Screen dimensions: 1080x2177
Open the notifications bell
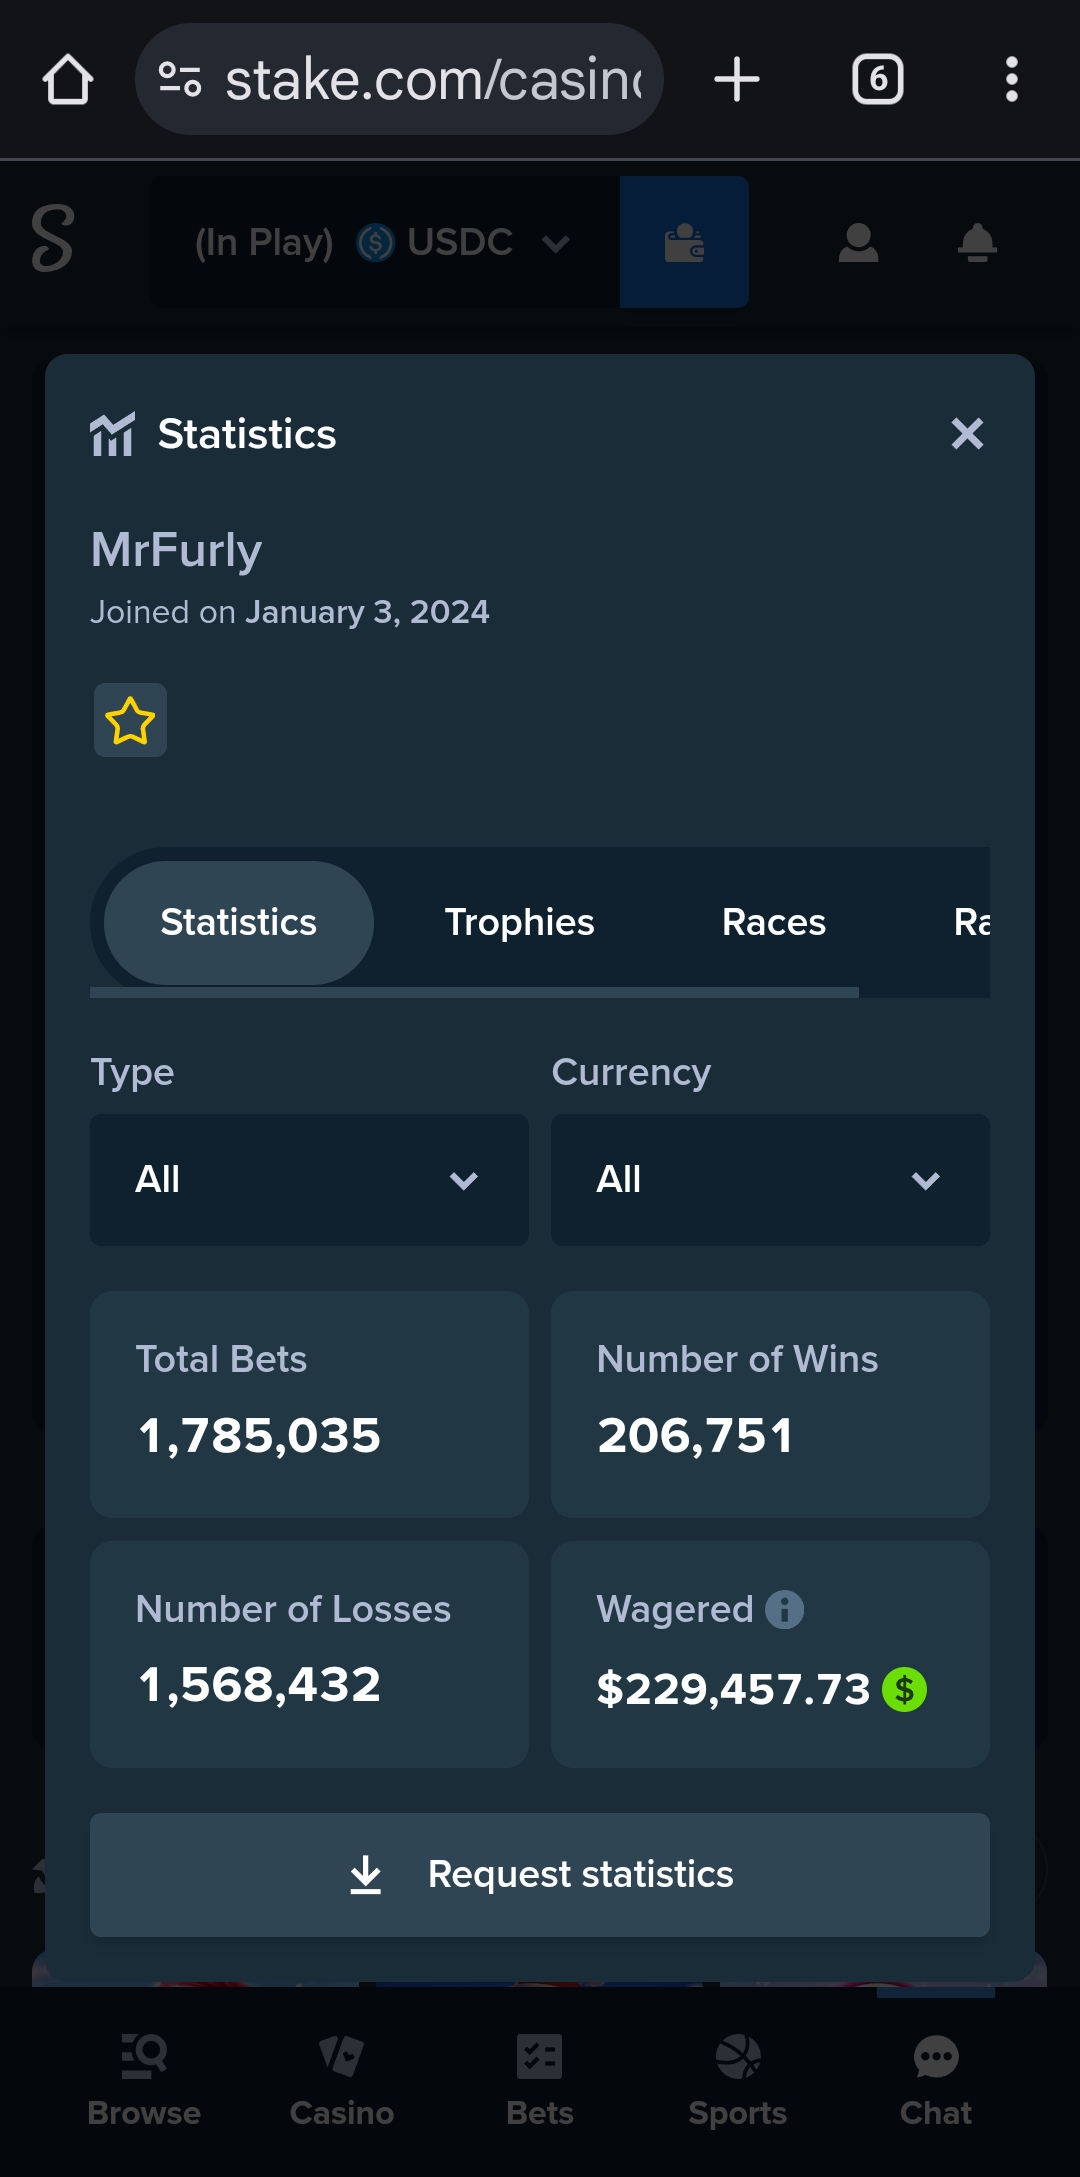[977, 242]
